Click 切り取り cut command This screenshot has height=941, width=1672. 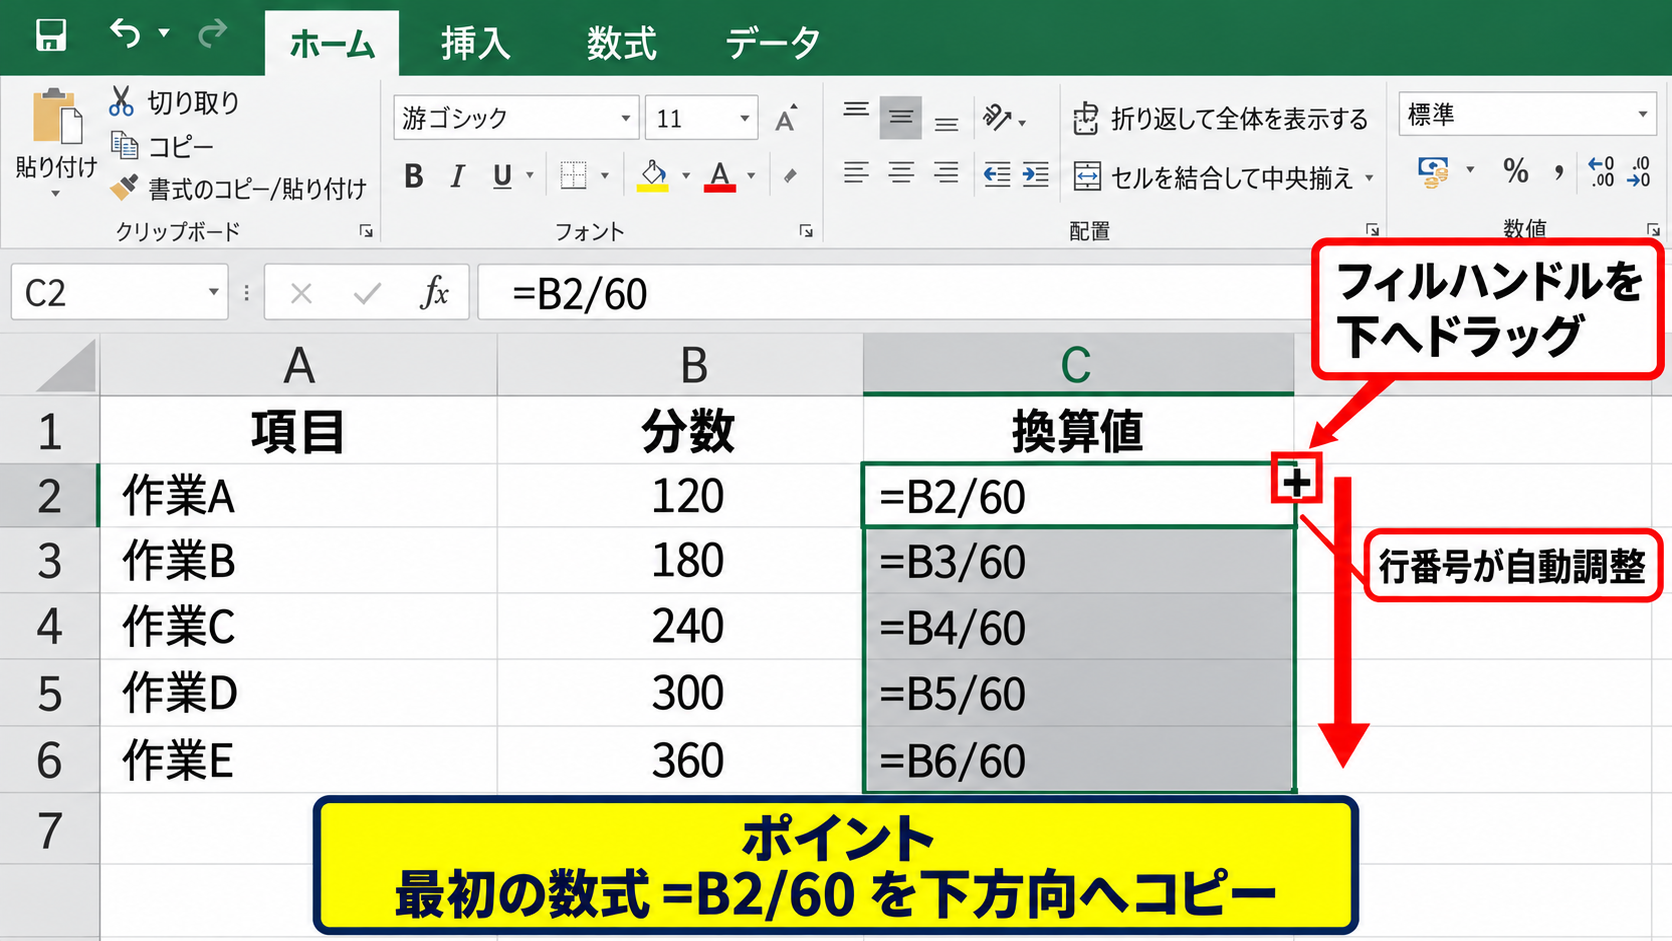[x=175, y=102]
